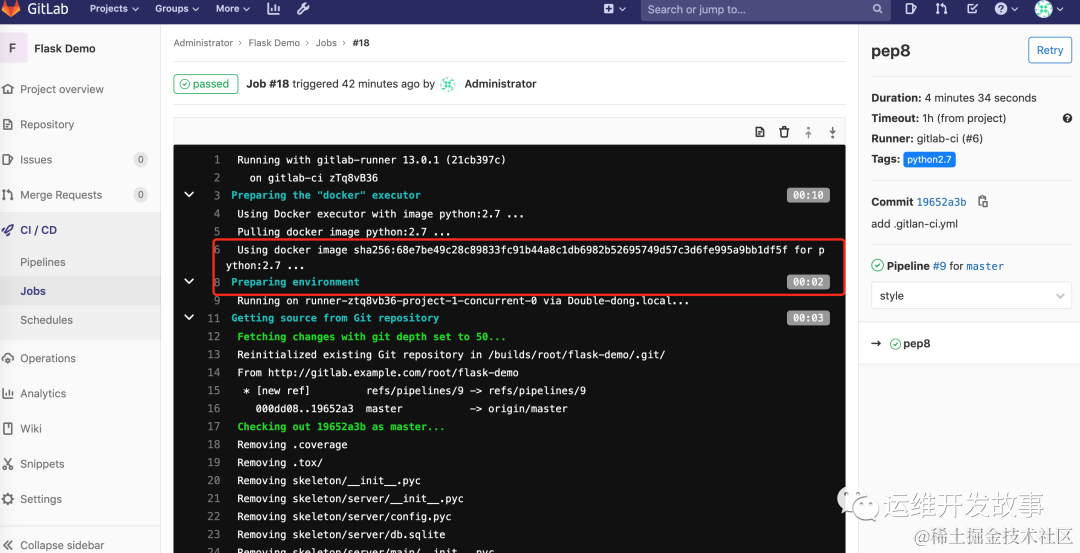Open the master branch link
Viewport: 1080px width, 553px height.
pyautogui.click(x=985, y=266)
